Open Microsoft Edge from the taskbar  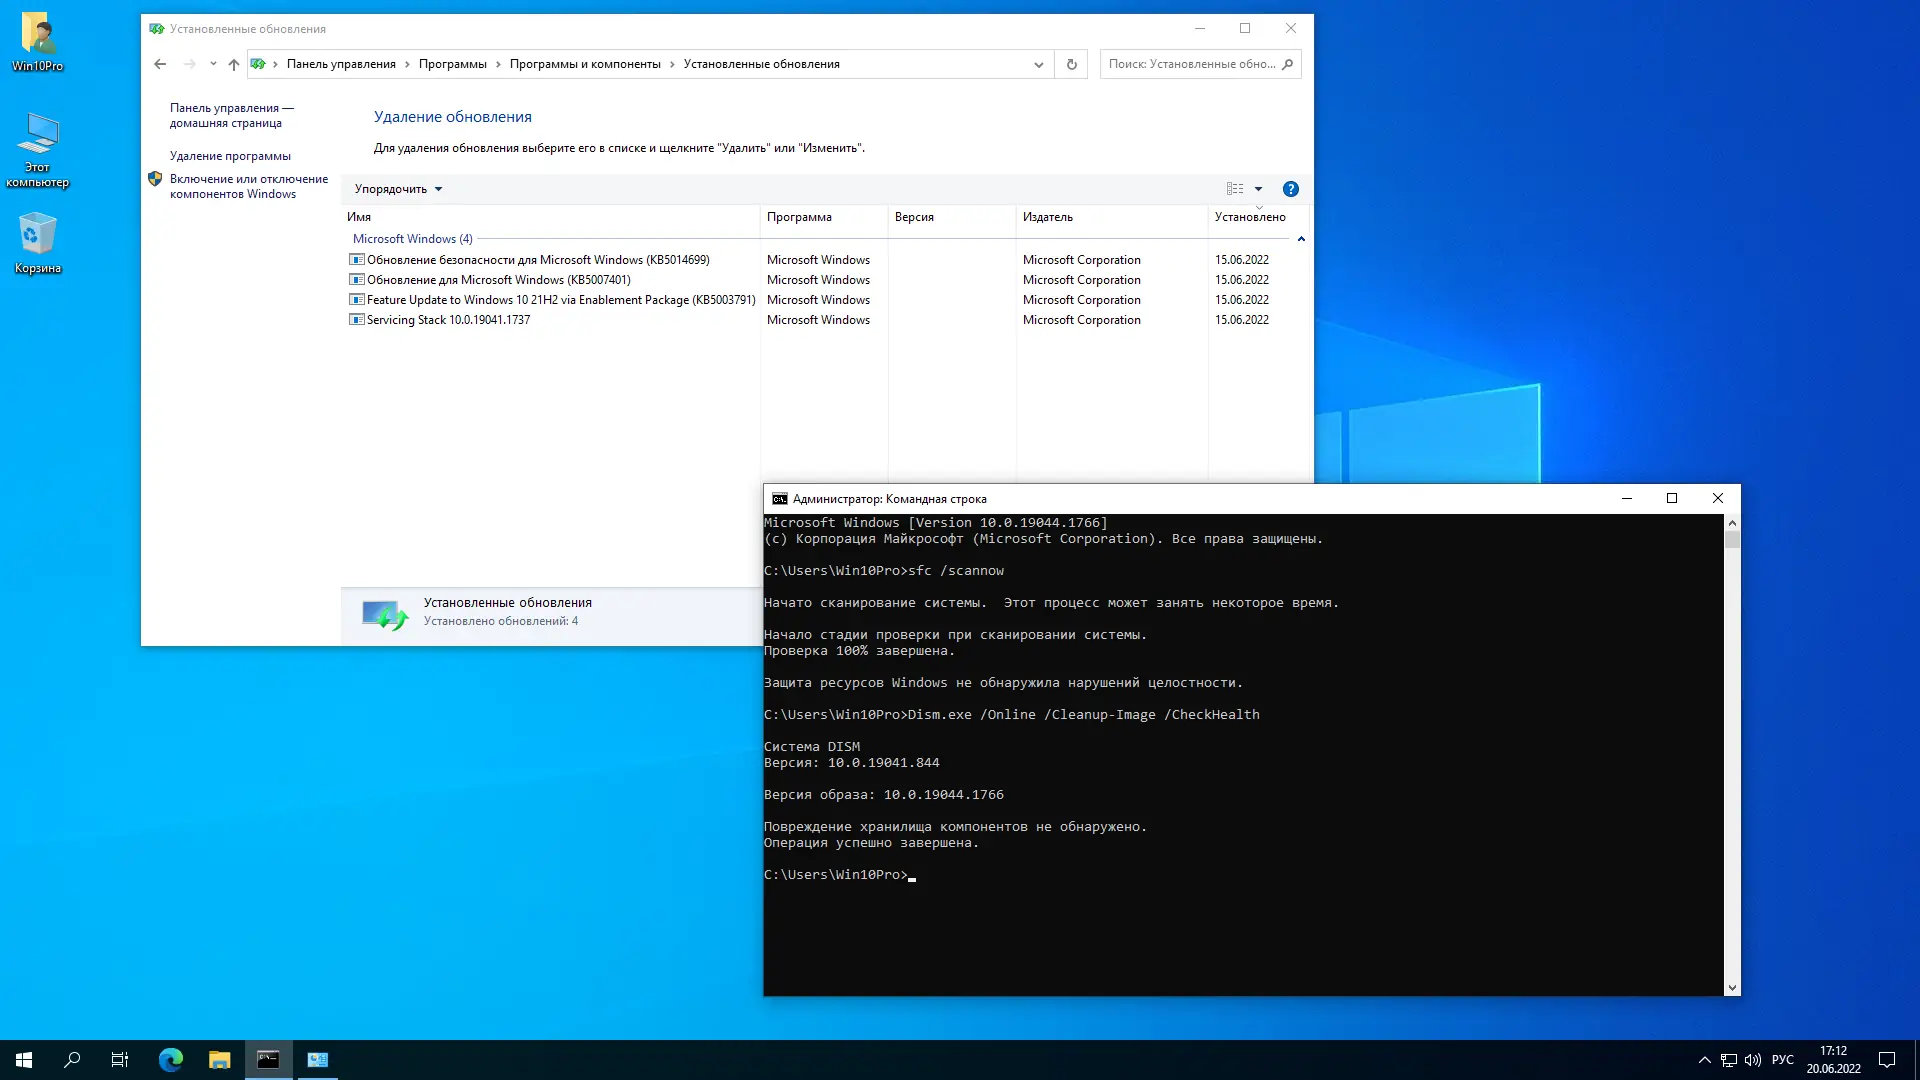[x=171, y=1060]
